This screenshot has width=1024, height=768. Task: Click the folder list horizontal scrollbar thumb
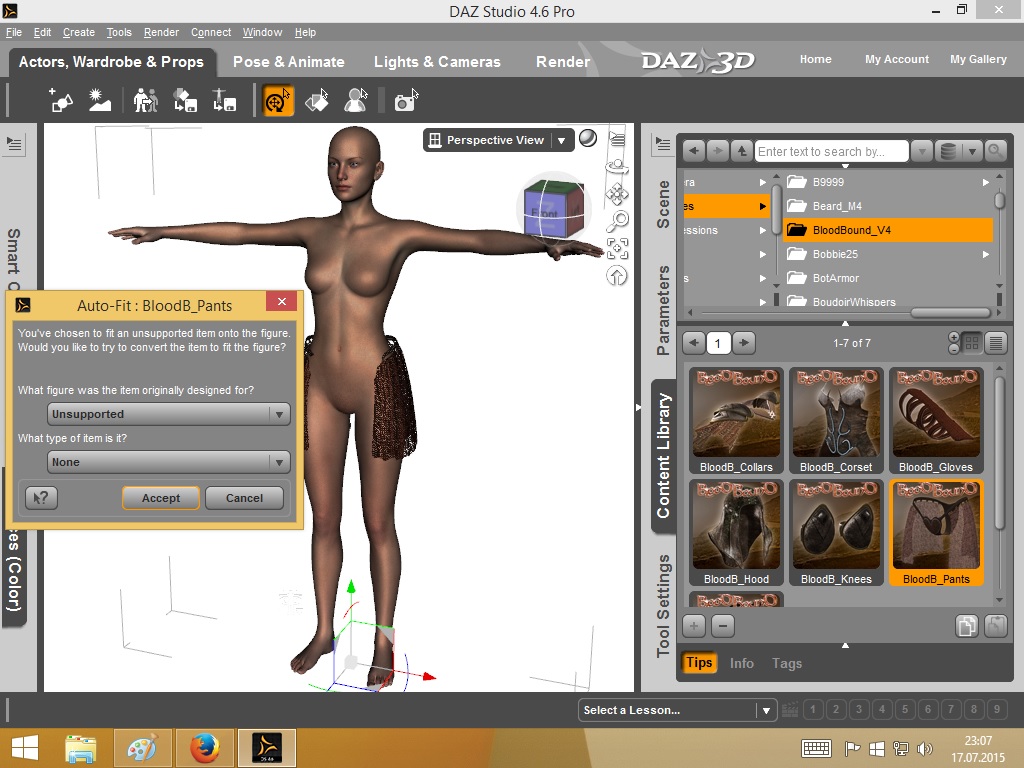point(950,313)
